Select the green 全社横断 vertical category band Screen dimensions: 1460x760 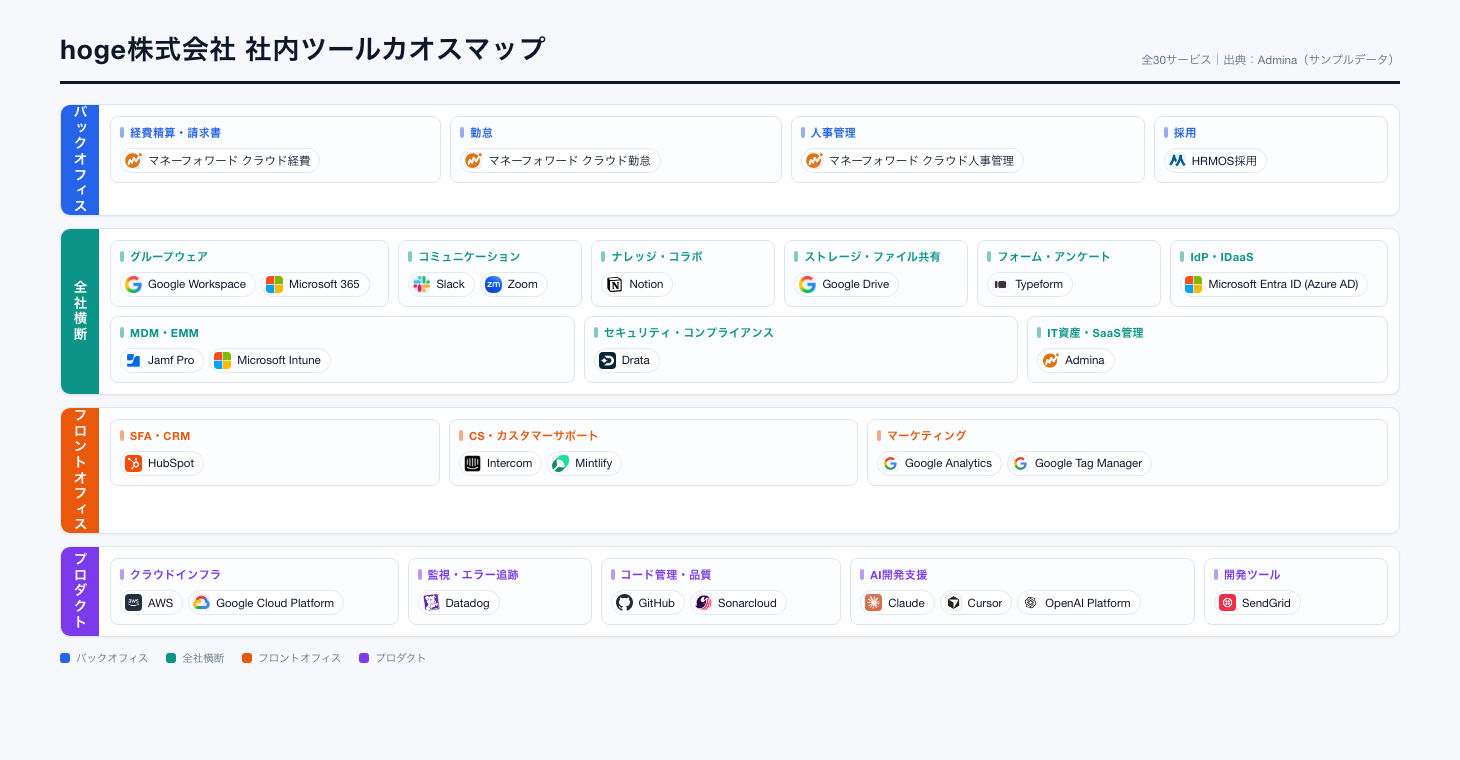[x=80, y=311]
